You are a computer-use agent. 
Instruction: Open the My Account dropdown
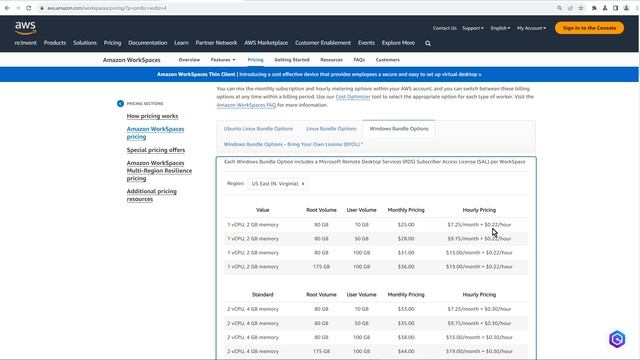[x=531, y=28]
